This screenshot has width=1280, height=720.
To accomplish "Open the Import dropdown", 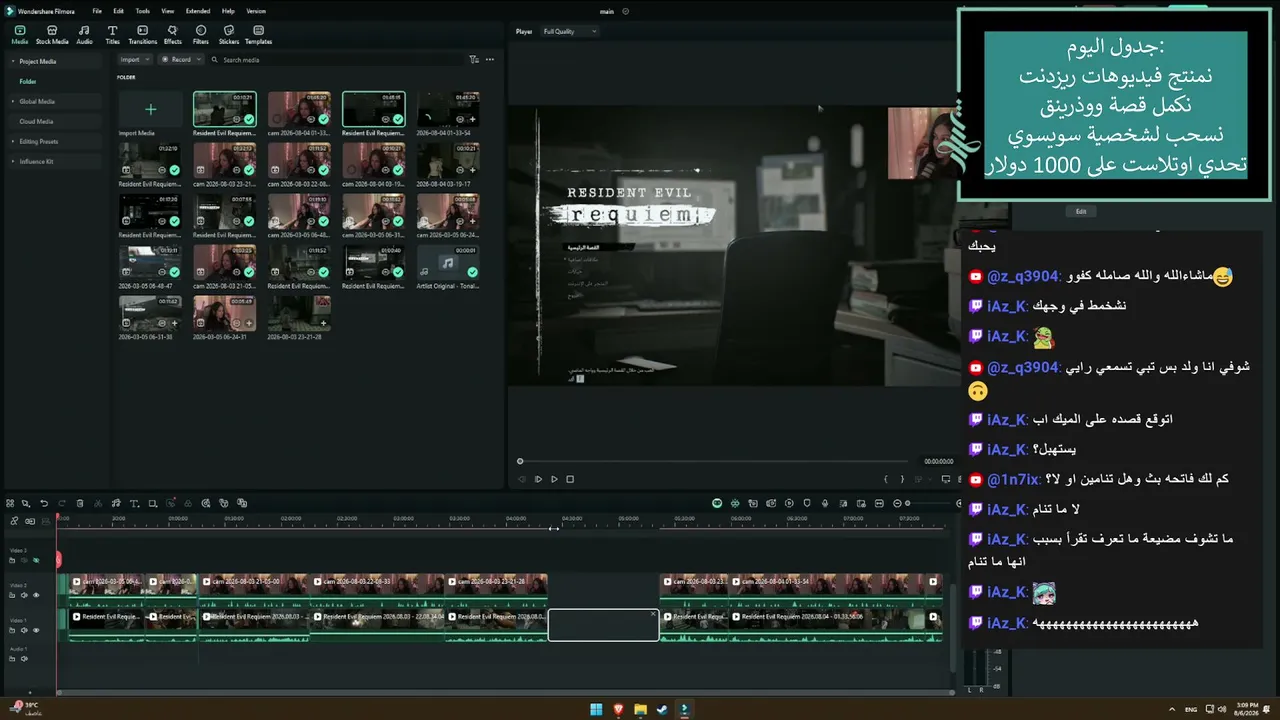I will (133, 60).
